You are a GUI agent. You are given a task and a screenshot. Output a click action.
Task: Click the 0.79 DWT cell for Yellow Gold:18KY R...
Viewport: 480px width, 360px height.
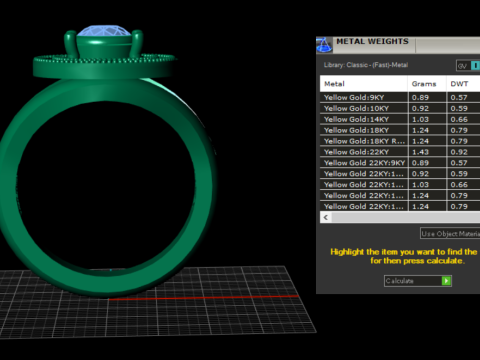click(x=463, y=141)
